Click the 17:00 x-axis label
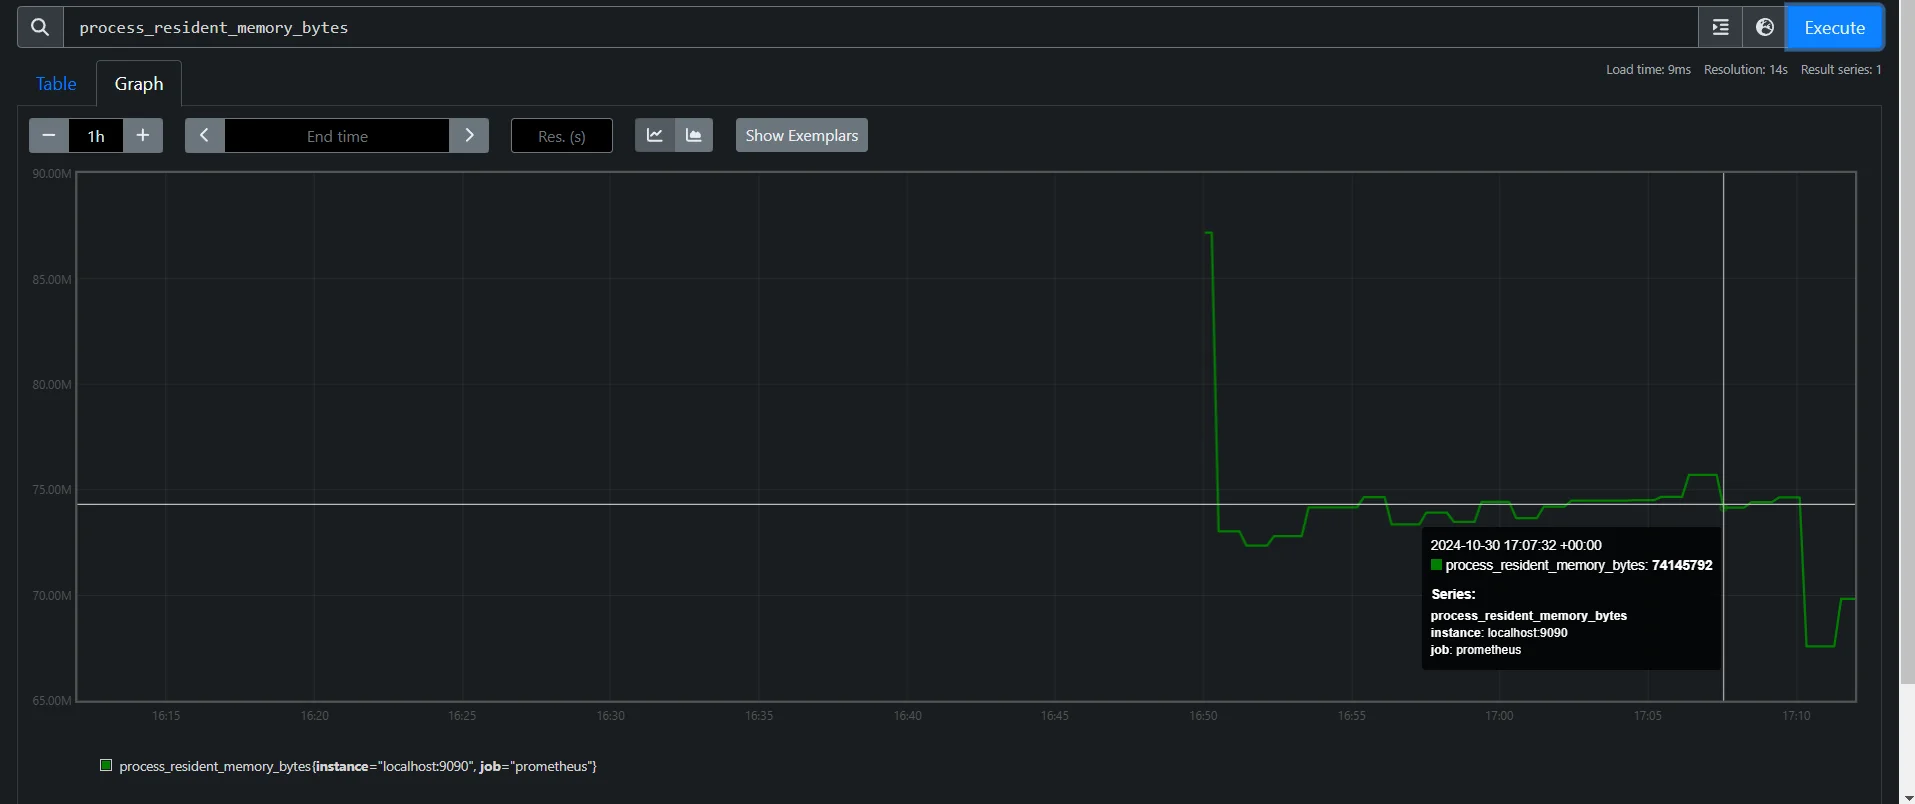The image size is (1915, 804). pos(1499,716)
